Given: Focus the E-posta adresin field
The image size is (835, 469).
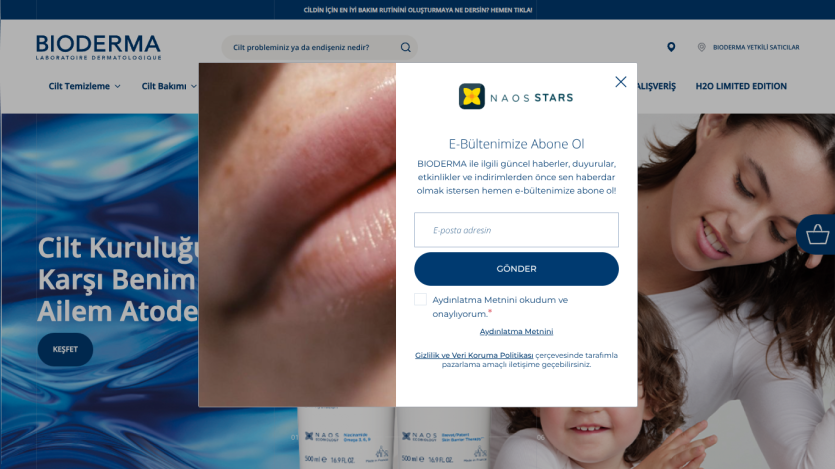Looking at the screenshot, I should [x=516, y=230].
